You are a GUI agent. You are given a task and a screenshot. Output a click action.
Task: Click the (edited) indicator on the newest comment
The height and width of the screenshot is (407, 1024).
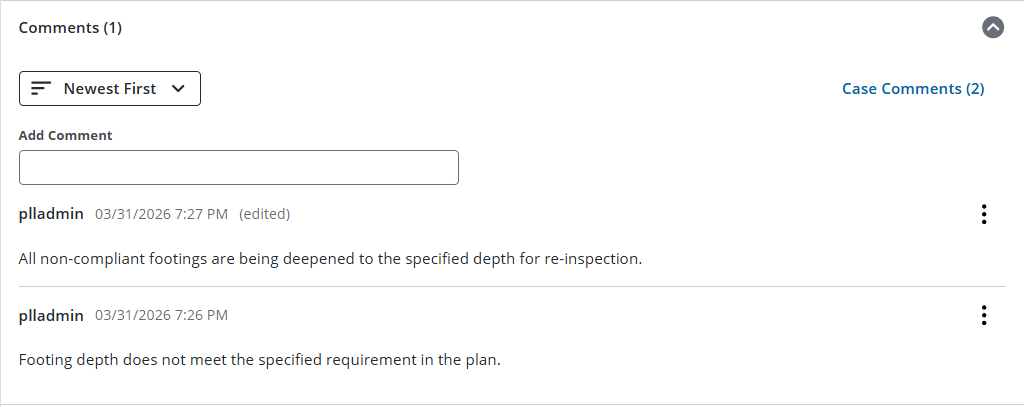pos(264,214)
